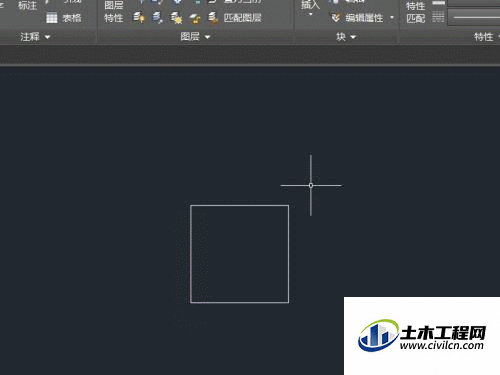Open 图层特性 layer properties
Viewport: 500px width, 375px height.
tap(114, 11)
